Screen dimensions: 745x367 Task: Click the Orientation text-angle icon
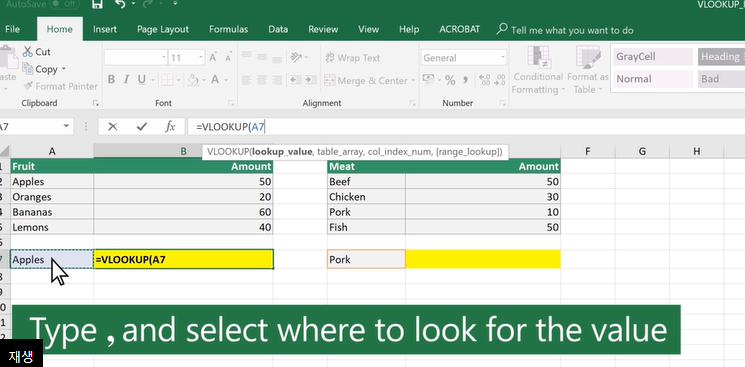tap(296, 58)
